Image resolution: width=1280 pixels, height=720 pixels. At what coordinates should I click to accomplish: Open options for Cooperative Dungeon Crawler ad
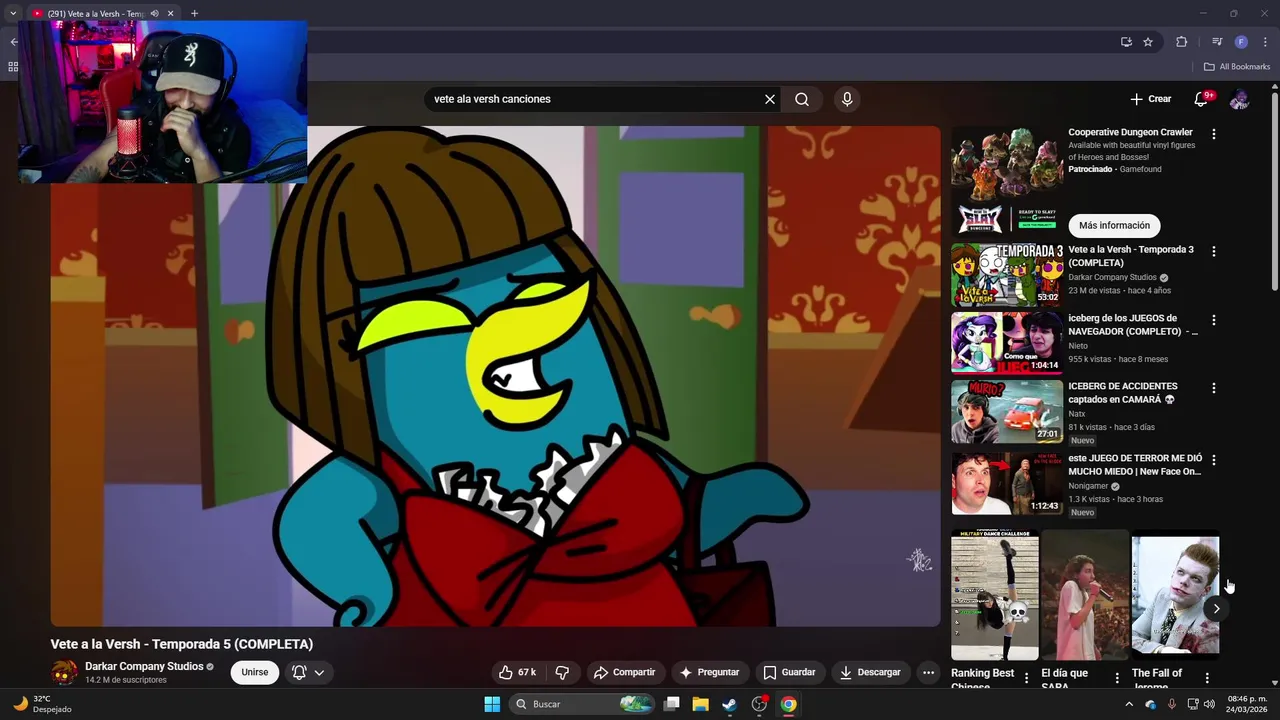(x=1214, y=133)
